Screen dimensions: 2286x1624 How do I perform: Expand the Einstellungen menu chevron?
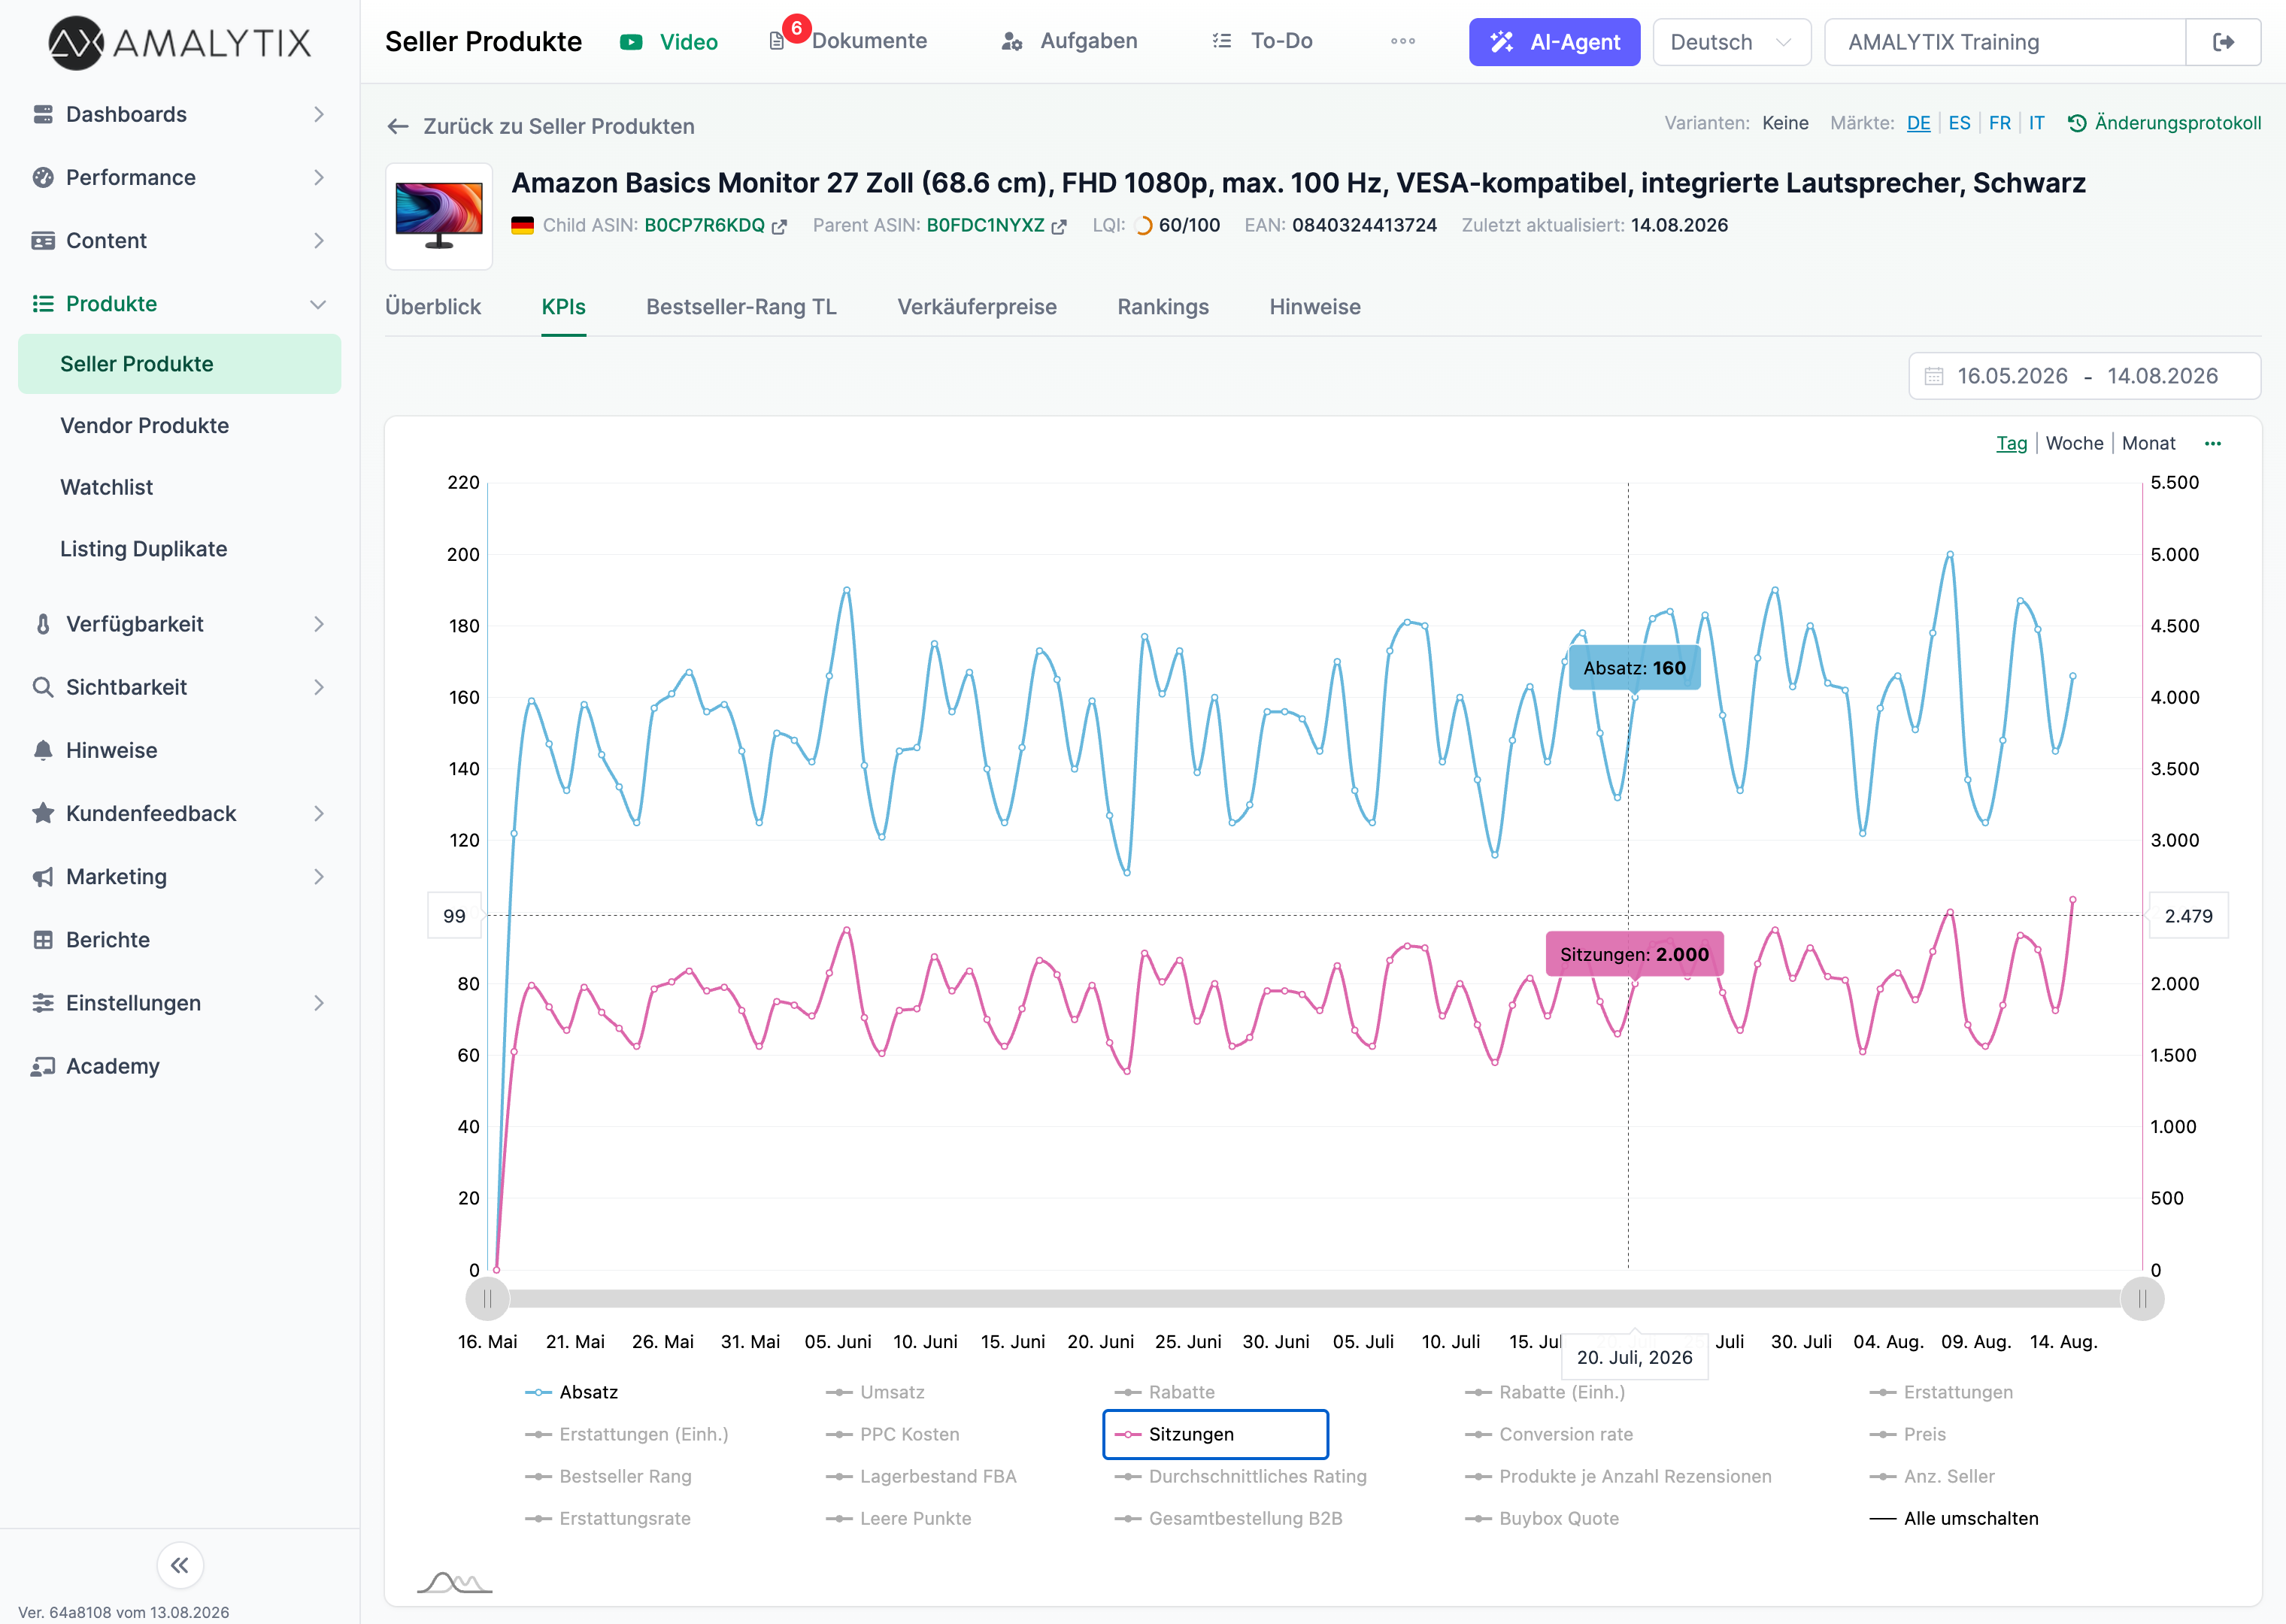tap(319, 1003)
